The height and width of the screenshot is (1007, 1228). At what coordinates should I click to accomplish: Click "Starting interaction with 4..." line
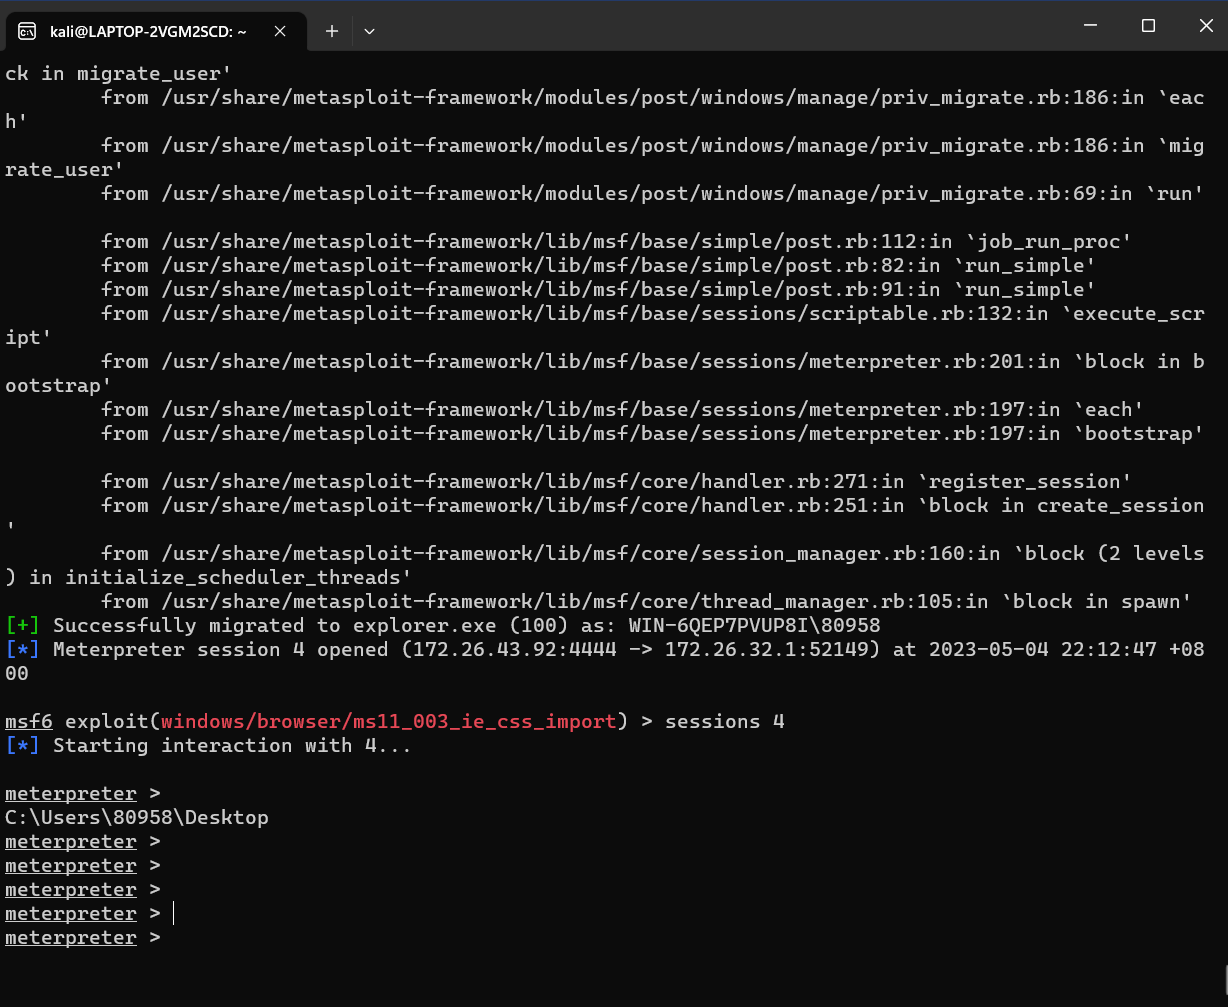(x=232, y=745)
